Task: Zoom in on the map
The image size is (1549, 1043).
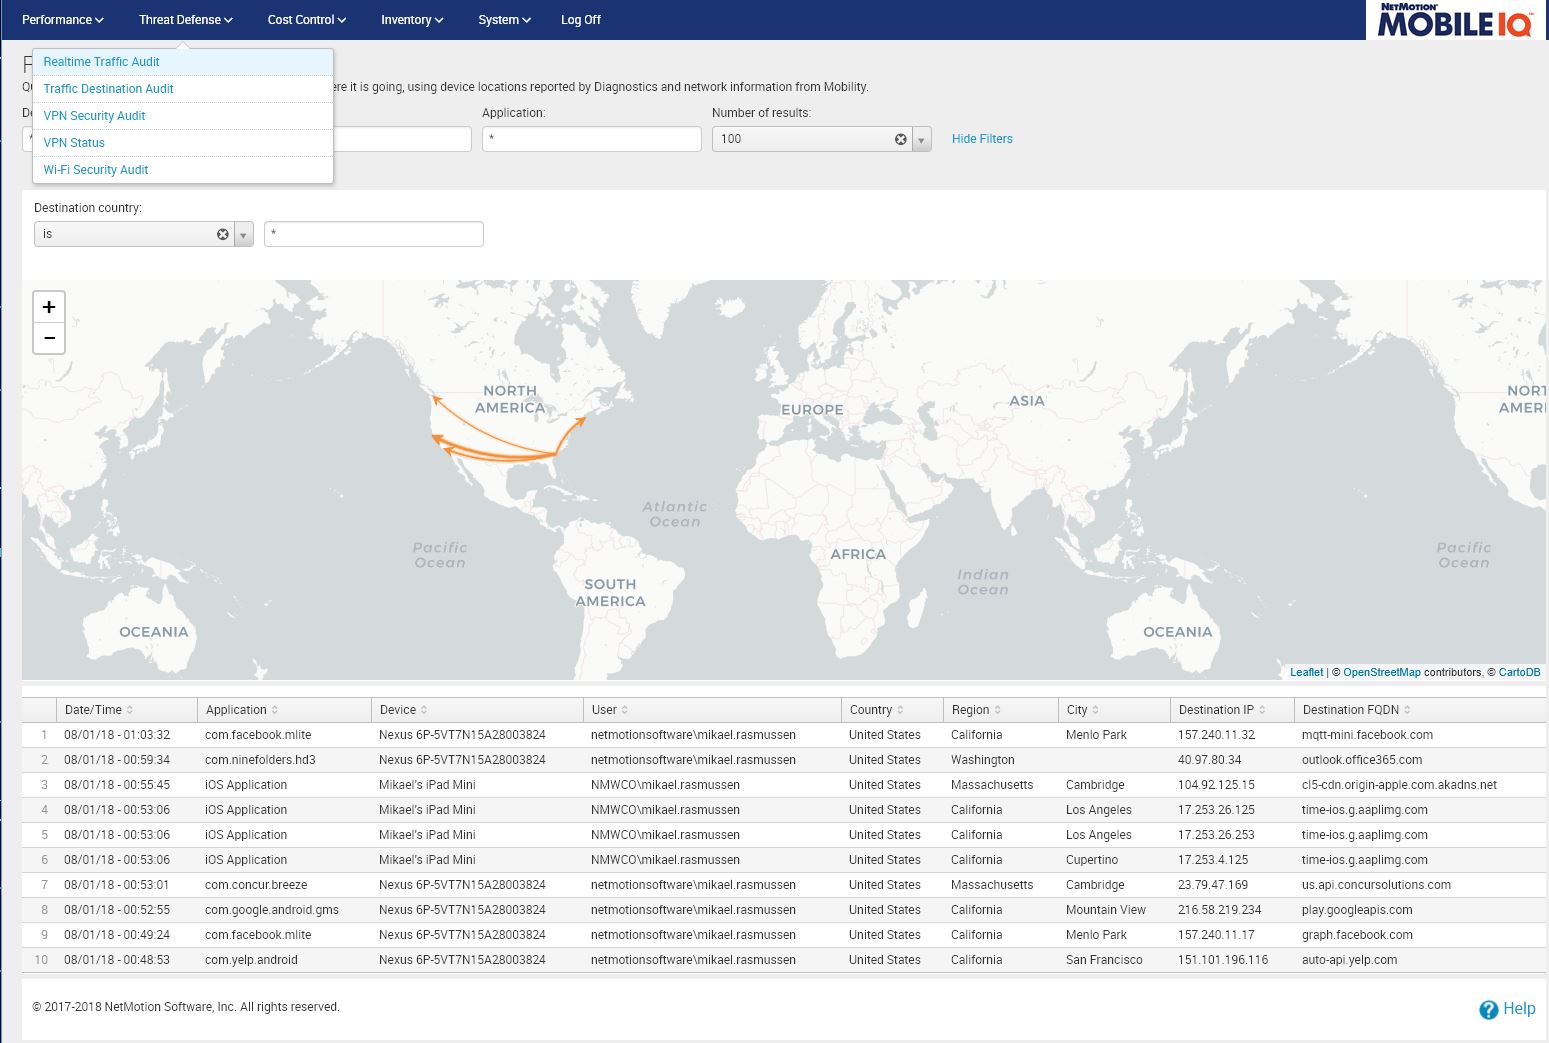Action: (48, 307)
